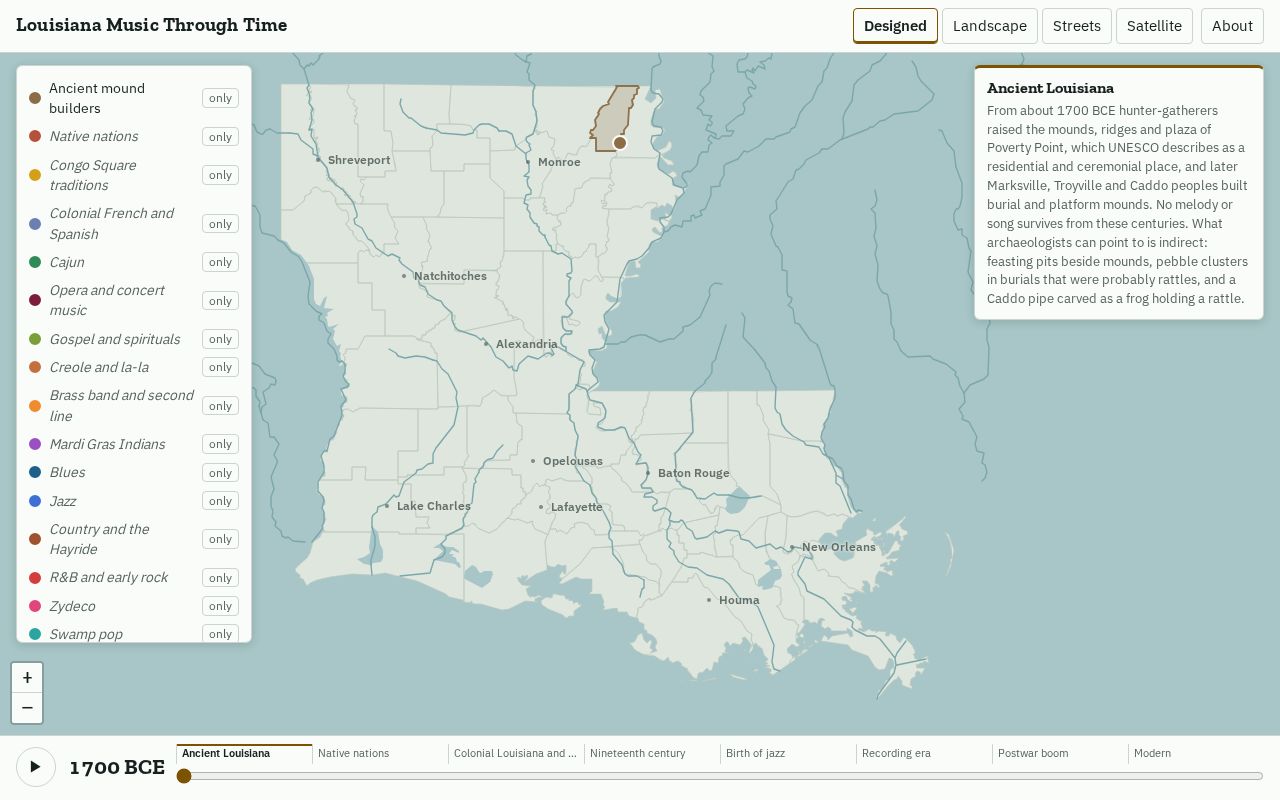
Task: Toggle the Ancient mound builders layer
Action: [112, 98]
